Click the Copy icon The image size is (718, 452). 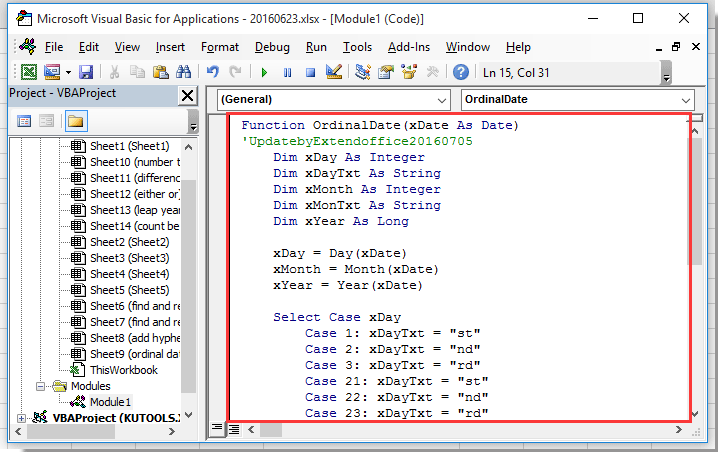[137, 72]
